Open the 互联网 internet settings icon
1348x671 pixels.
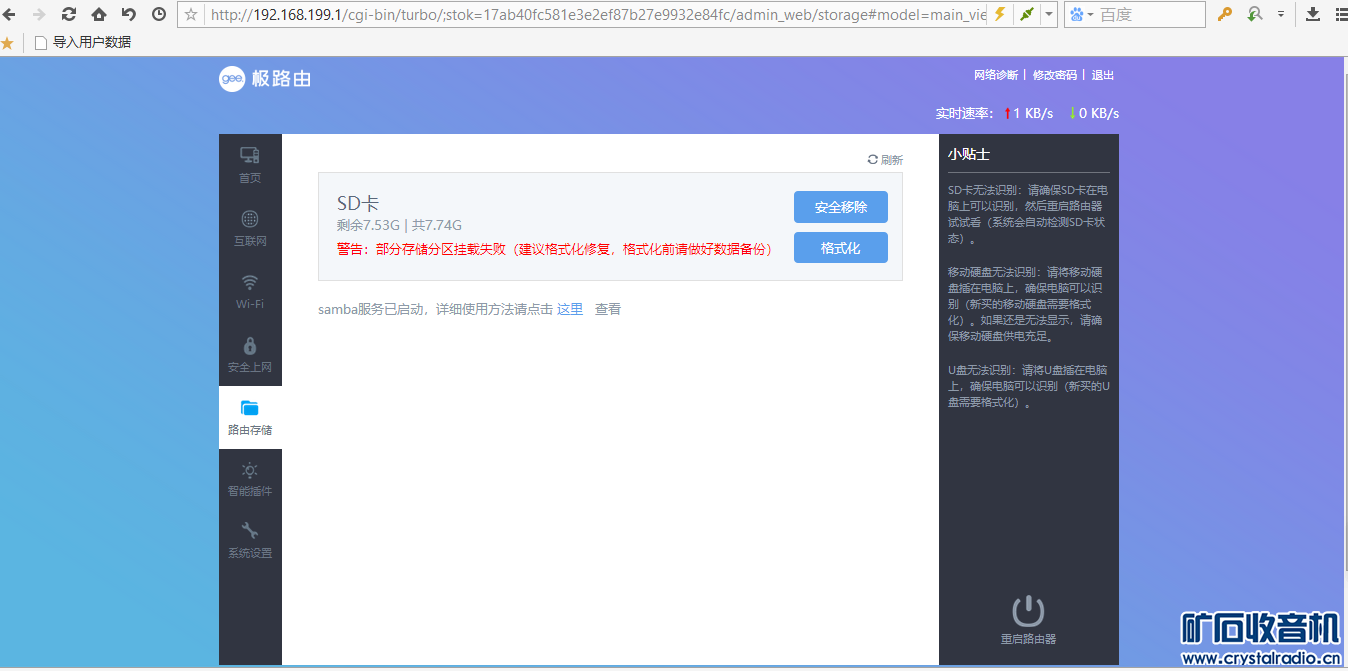point(250,227)
